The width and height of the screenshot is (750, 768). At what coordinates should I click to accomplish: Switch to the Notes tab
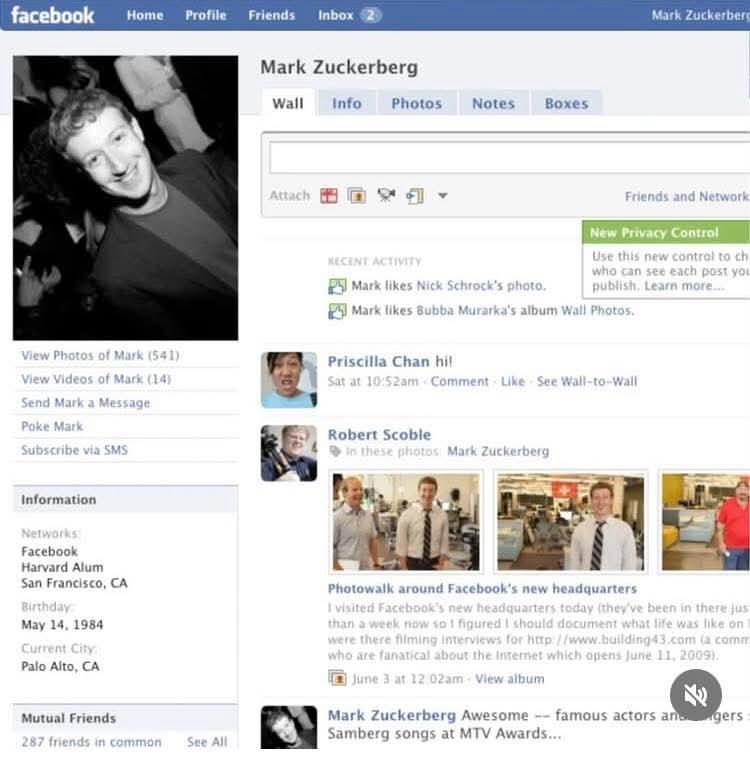(x=493, y=103)
